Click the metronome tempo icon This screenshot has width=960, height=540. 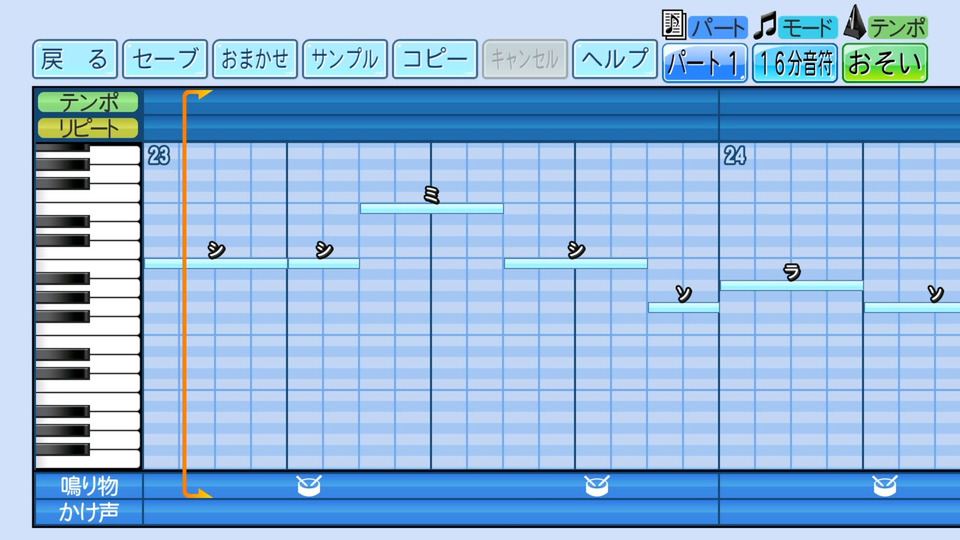pyautogui.click(x=855, y=23)
